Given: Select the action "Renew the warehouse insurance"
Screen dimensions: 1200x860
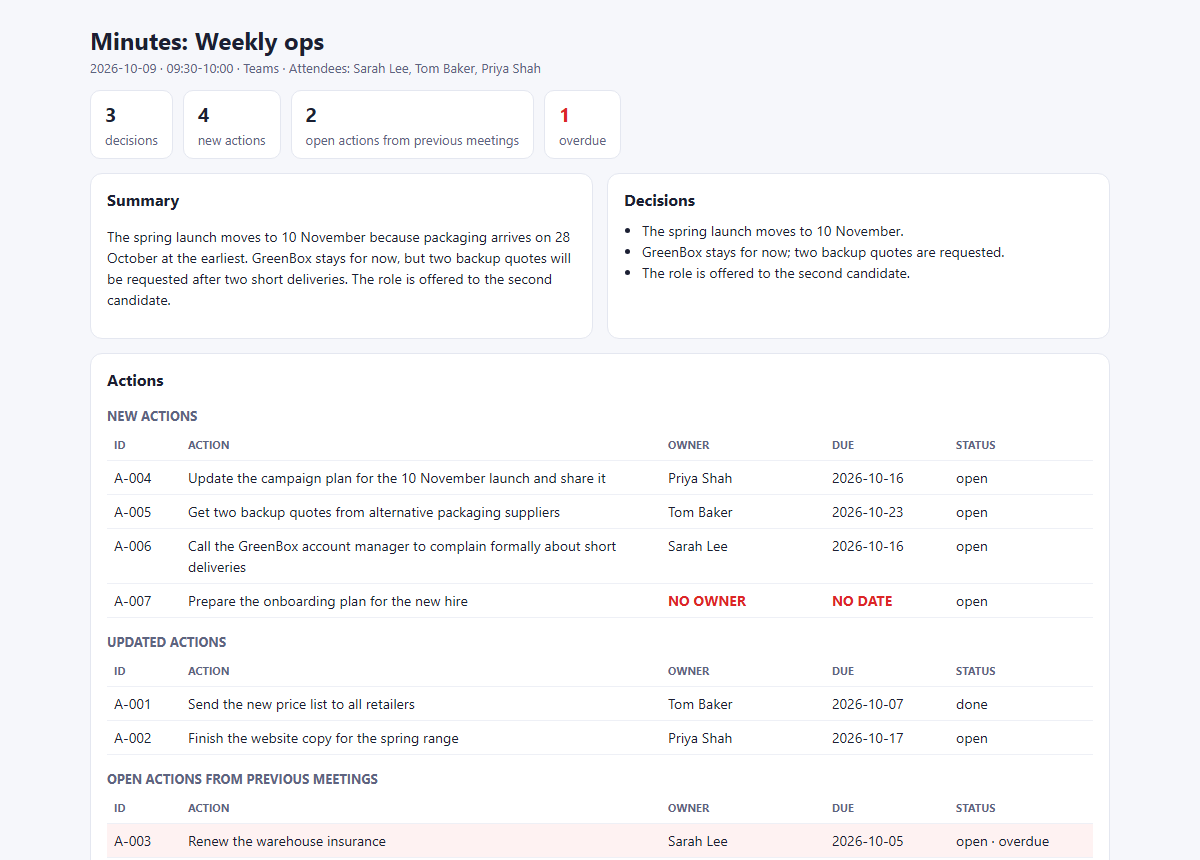Looking at the screenshot, I should tap(287, 841).
